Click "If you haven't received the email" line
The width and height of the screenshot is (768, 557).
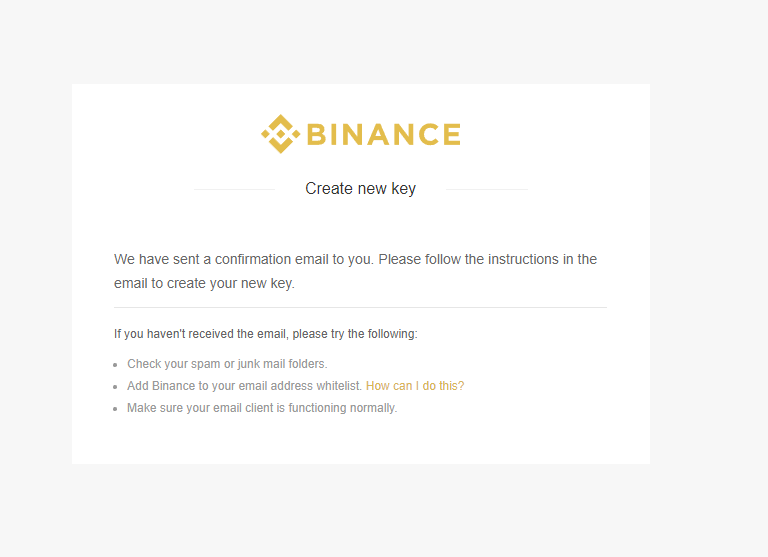click(266, 334)
